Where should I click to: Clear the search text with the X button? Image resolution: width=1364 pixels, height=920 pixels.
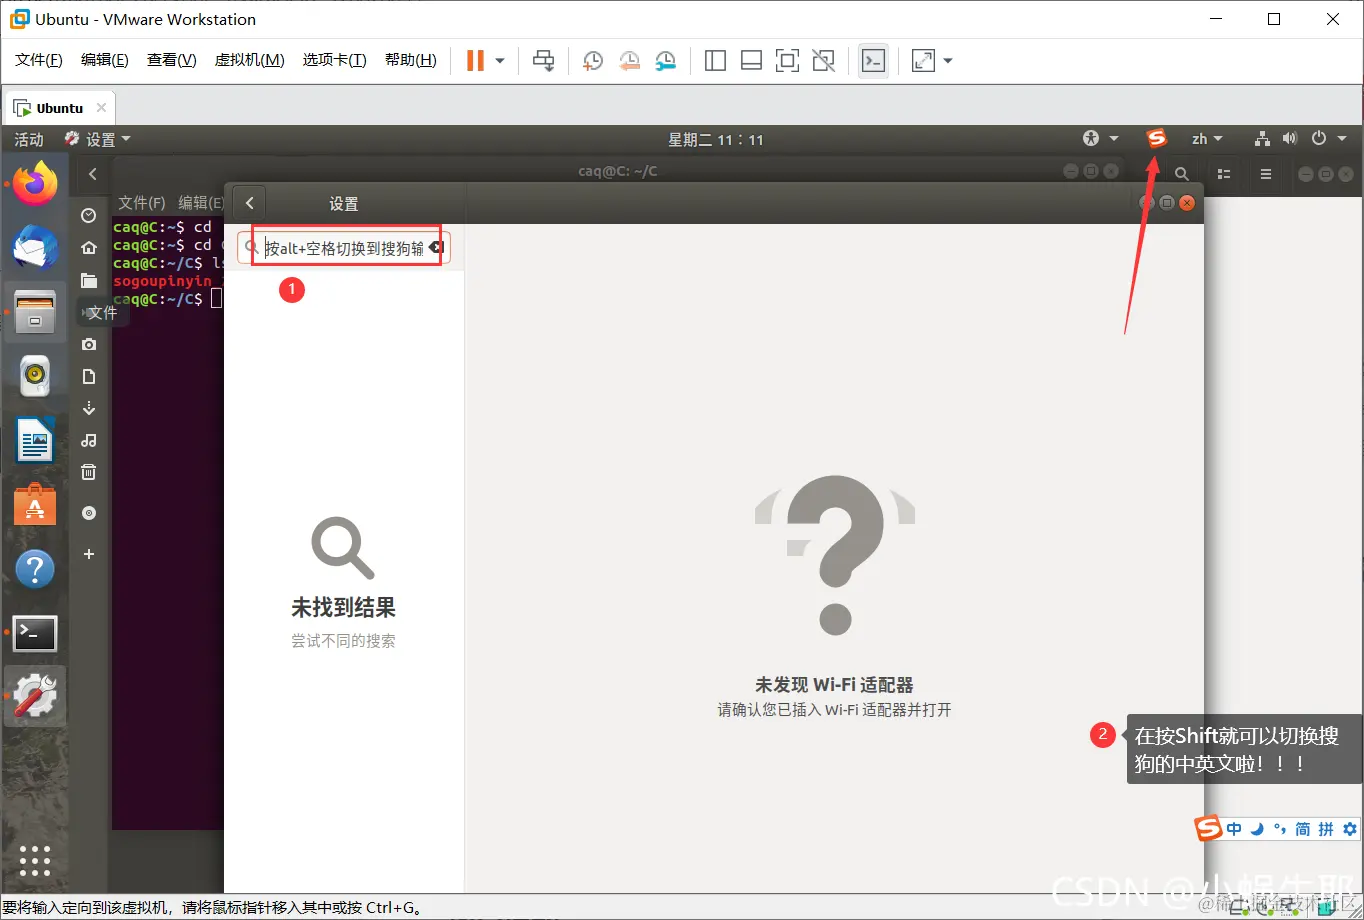tap(437, 247)
